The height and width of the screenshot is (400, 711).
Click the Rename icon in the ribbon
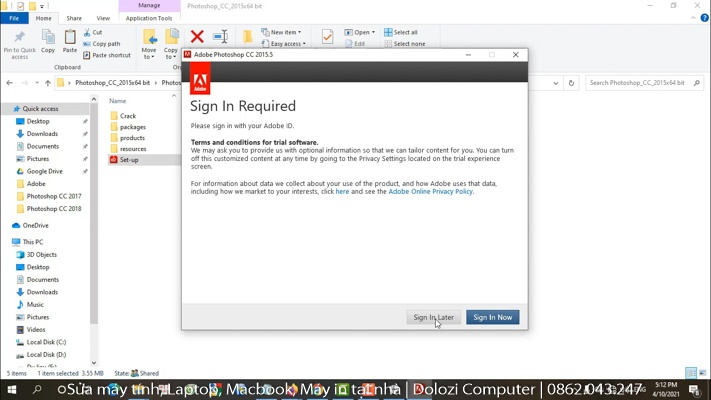click(221, 38)
